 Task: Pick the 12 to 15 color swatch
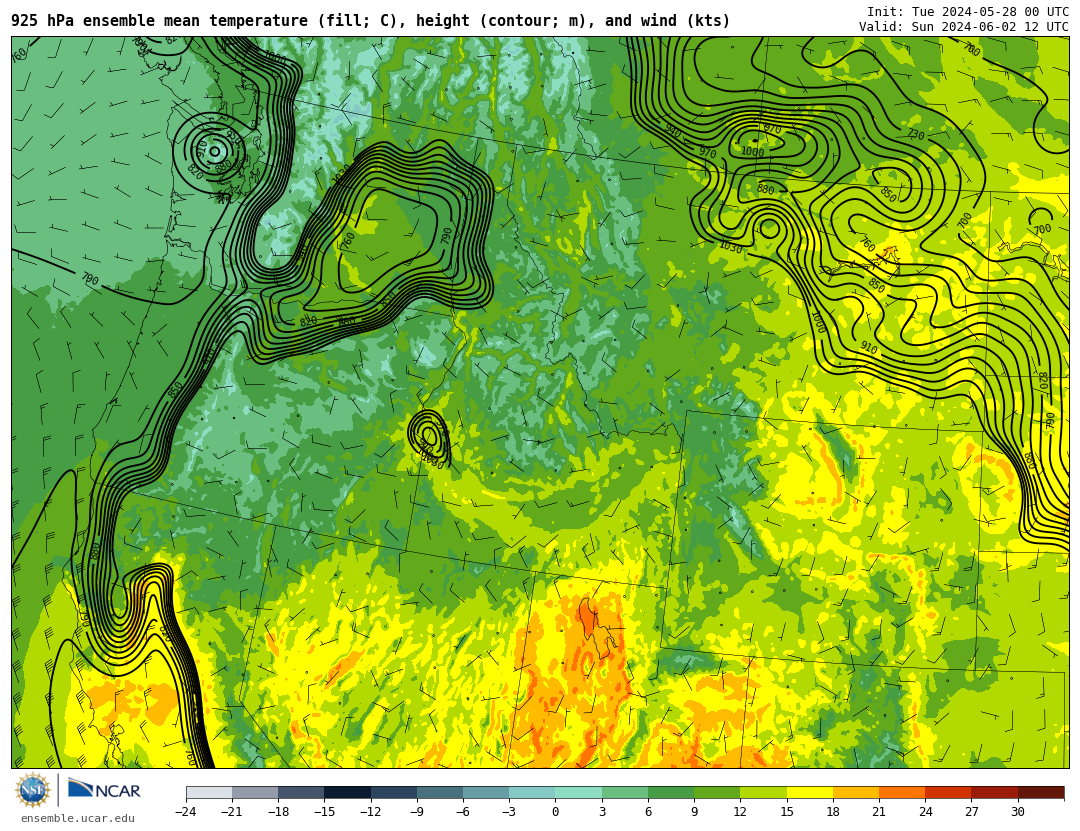point(763,792)
